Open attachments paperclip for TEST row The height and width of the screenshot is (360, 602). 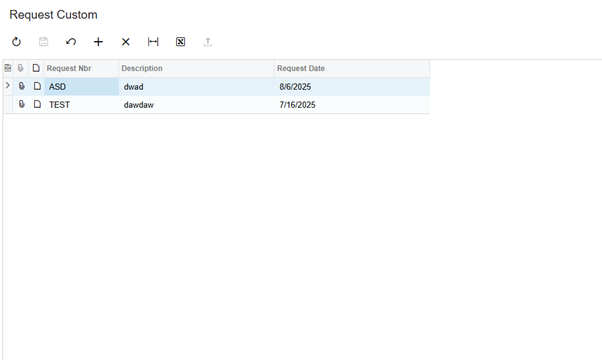pos(22,104)
